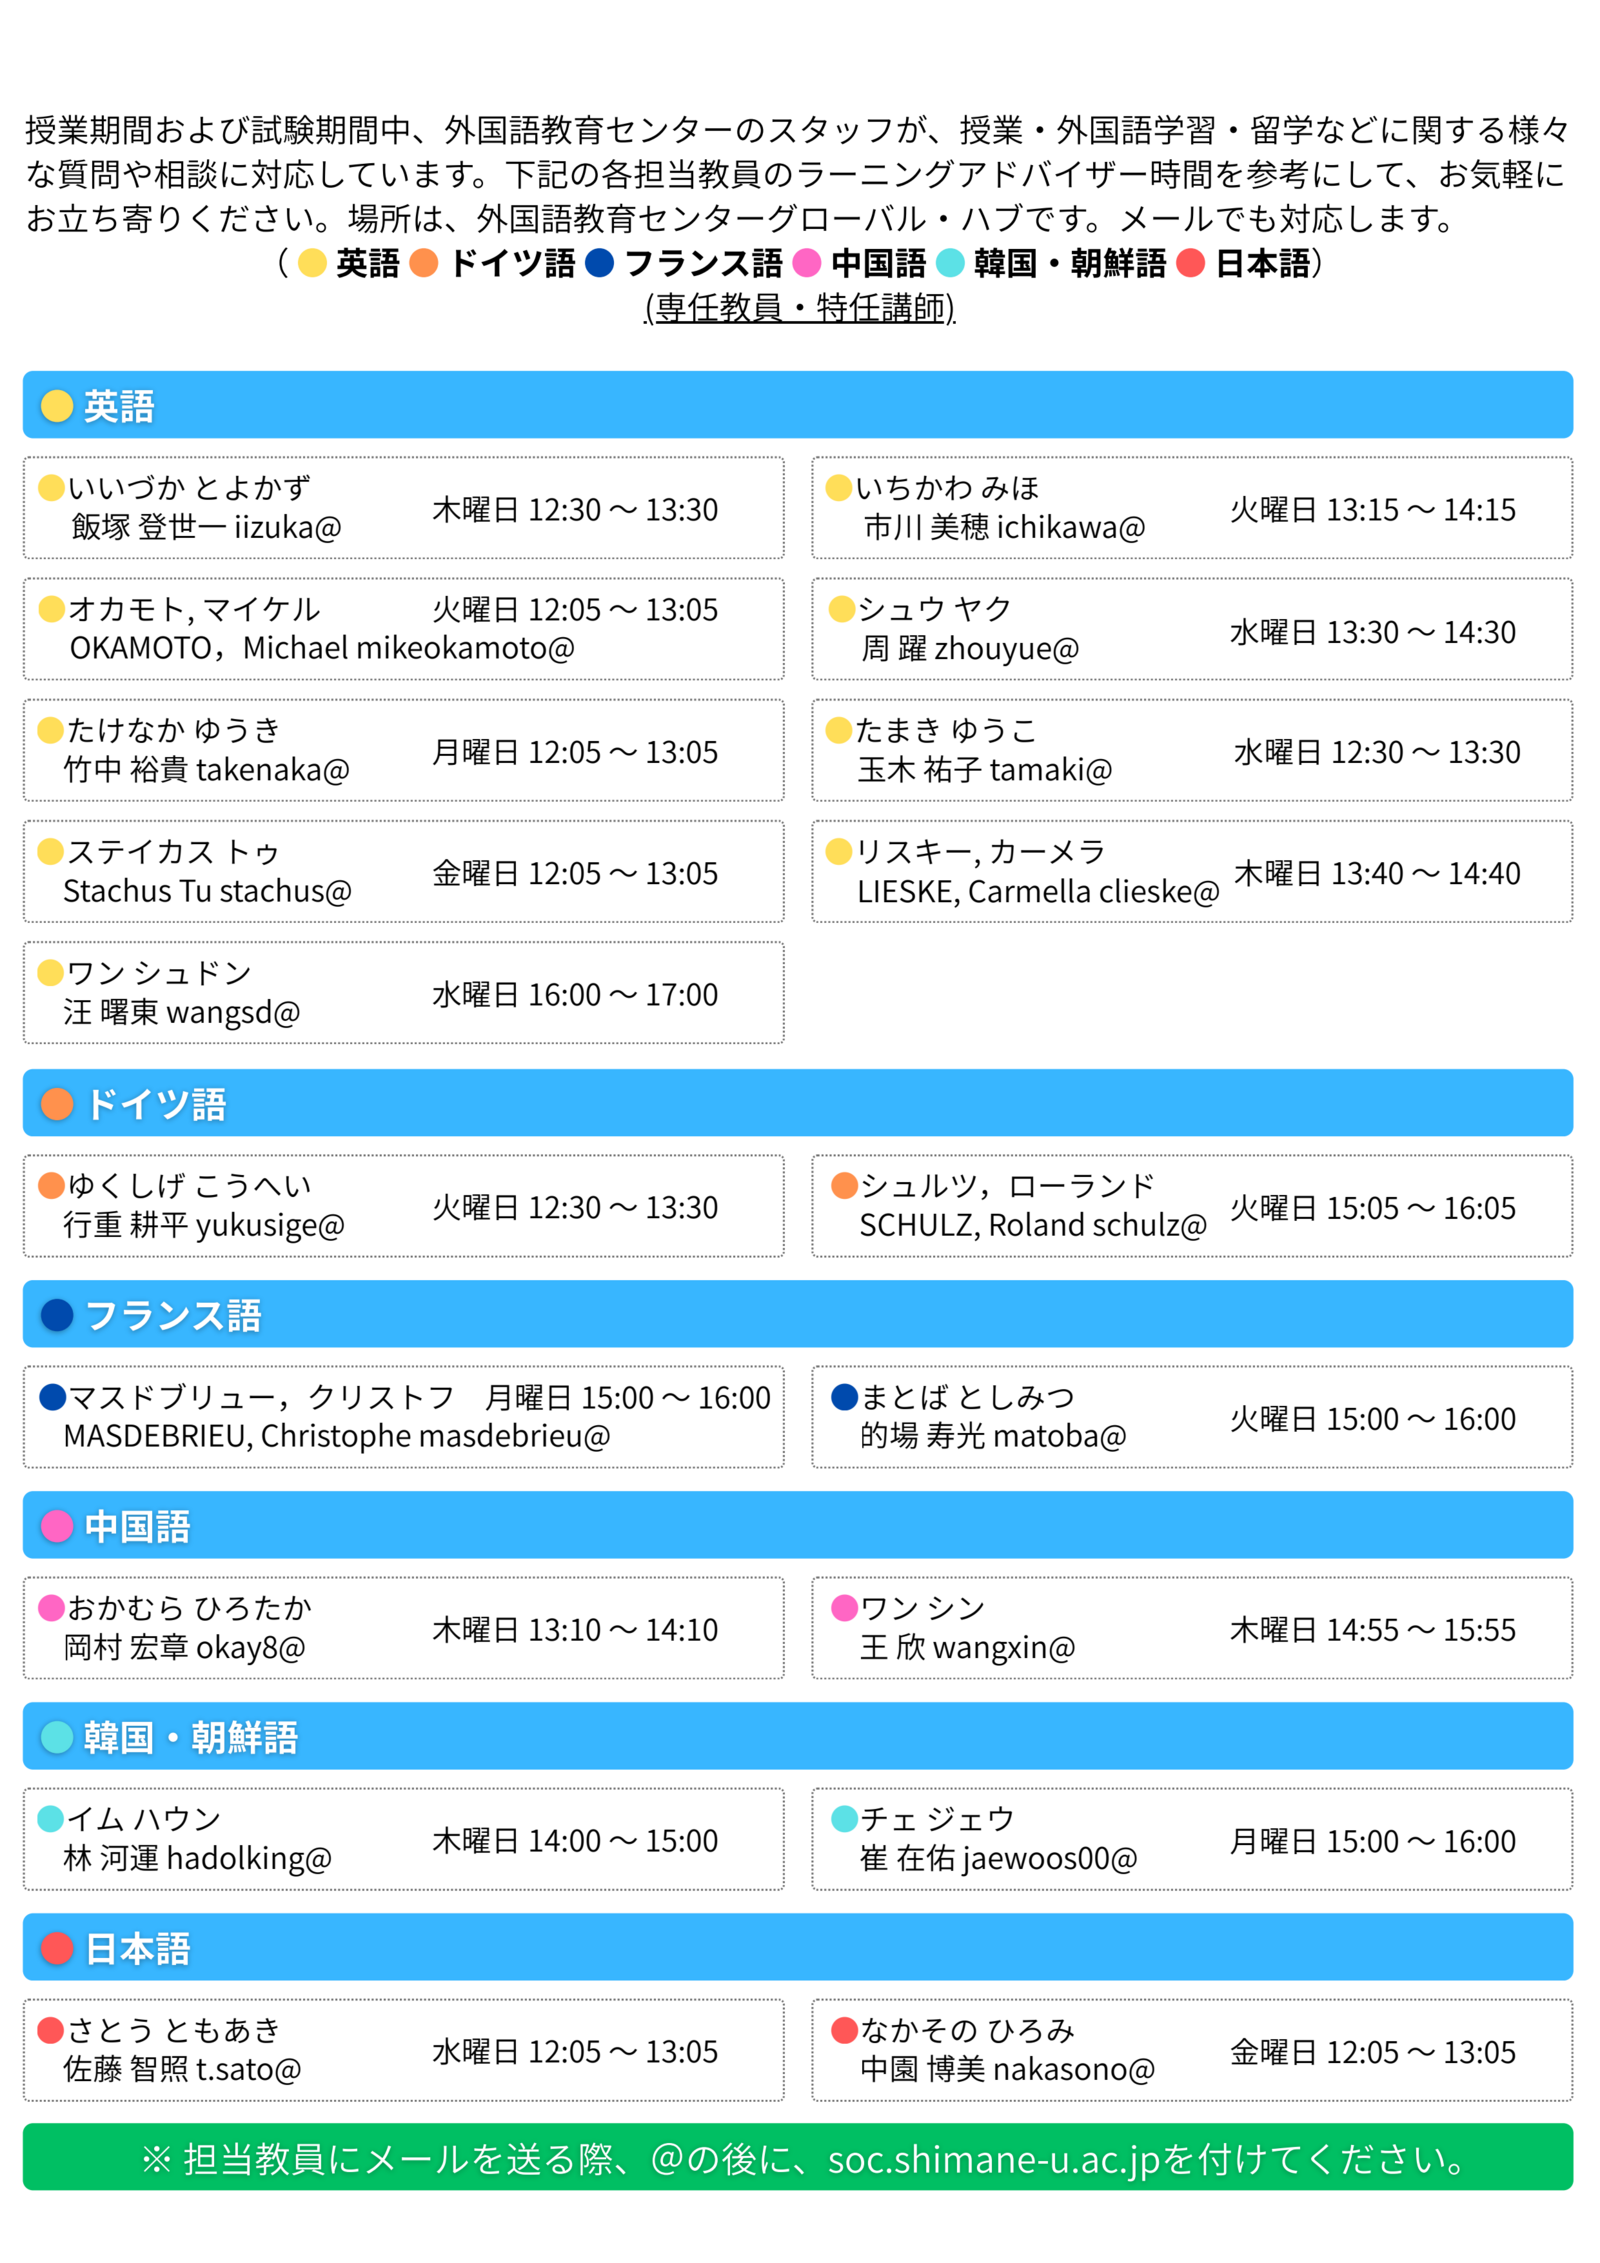The width and height of the screenshot is (1600, 2263).
Task: Click the 汪 曙東 wangsd@ text
Action: (181, 1013)
